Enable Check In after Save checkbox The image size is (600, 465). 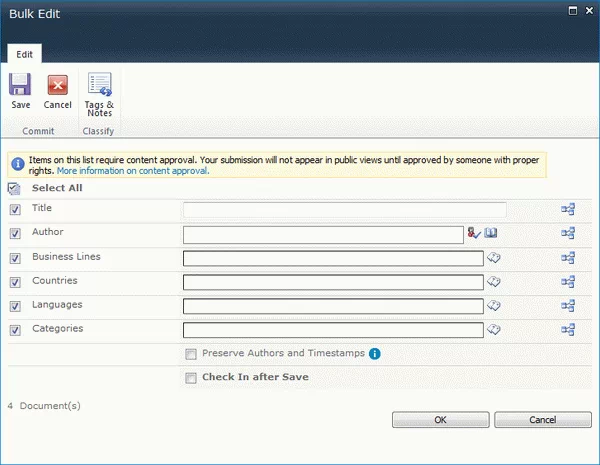point(191,378)
